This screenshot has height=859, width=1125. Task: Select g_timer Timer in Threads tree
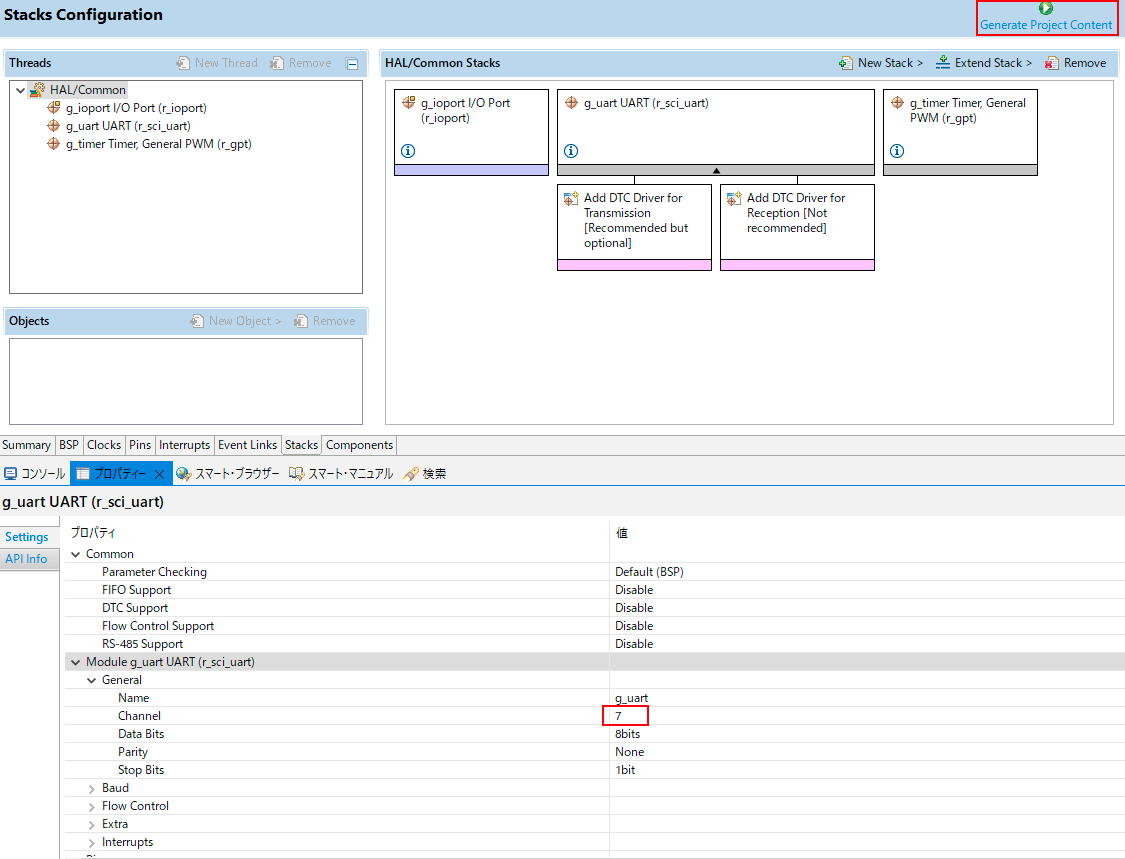[x=158, y=144]
